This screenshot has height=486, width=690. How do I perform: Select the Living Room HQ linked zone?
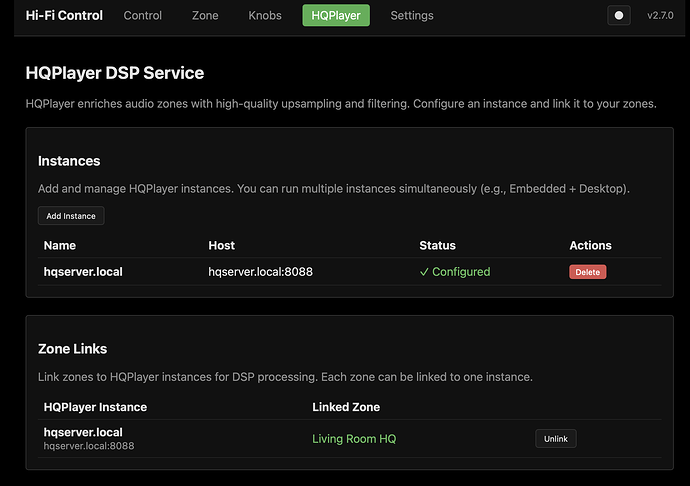click(x=354, y=439)
